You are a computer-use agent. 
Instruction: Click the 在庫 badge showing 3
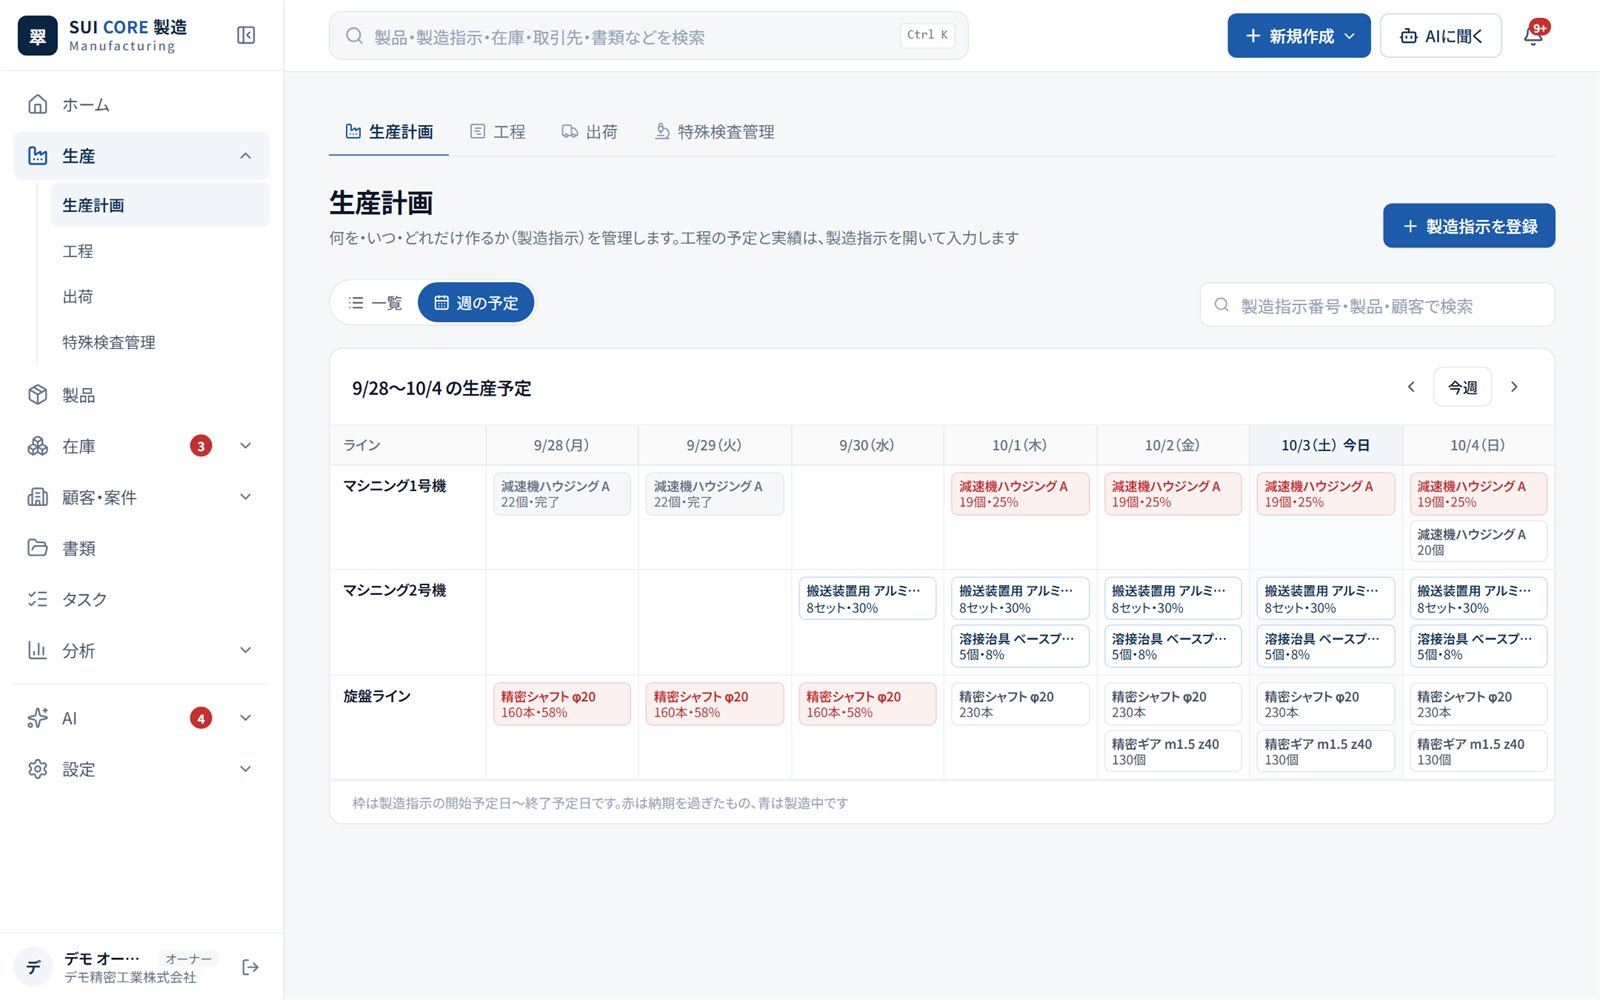201,446
